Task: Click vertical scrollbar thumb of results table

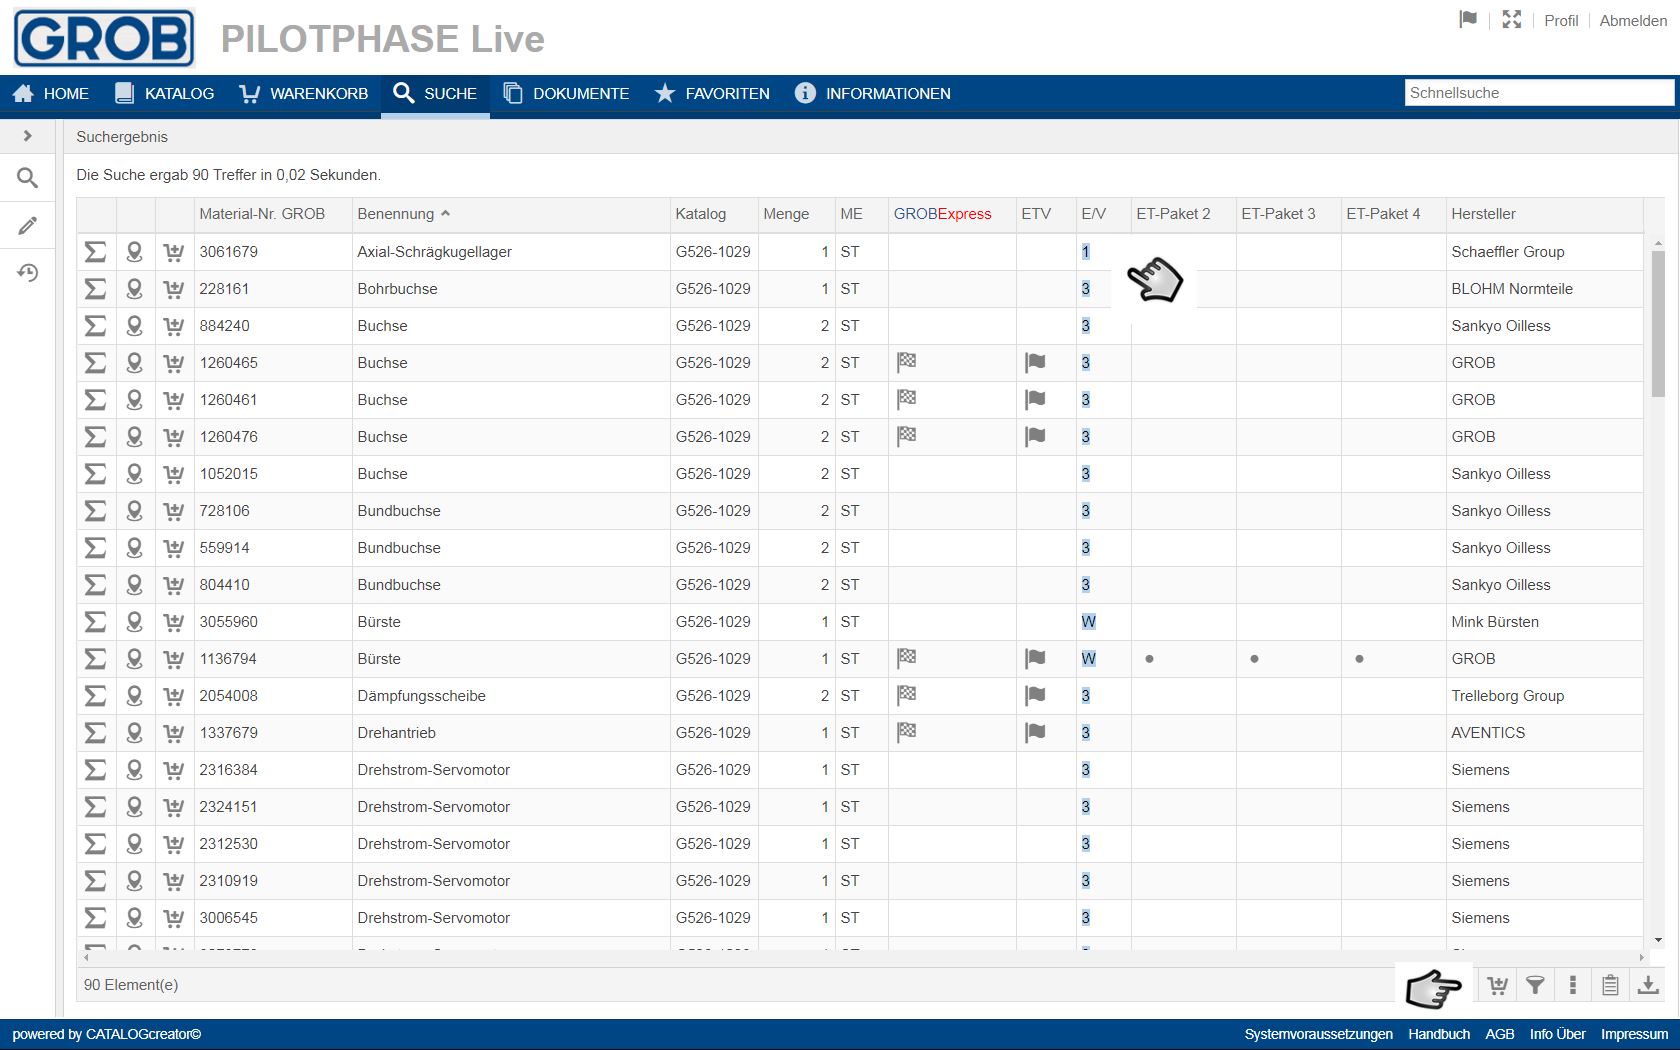Action: (x=1658, y=322)
